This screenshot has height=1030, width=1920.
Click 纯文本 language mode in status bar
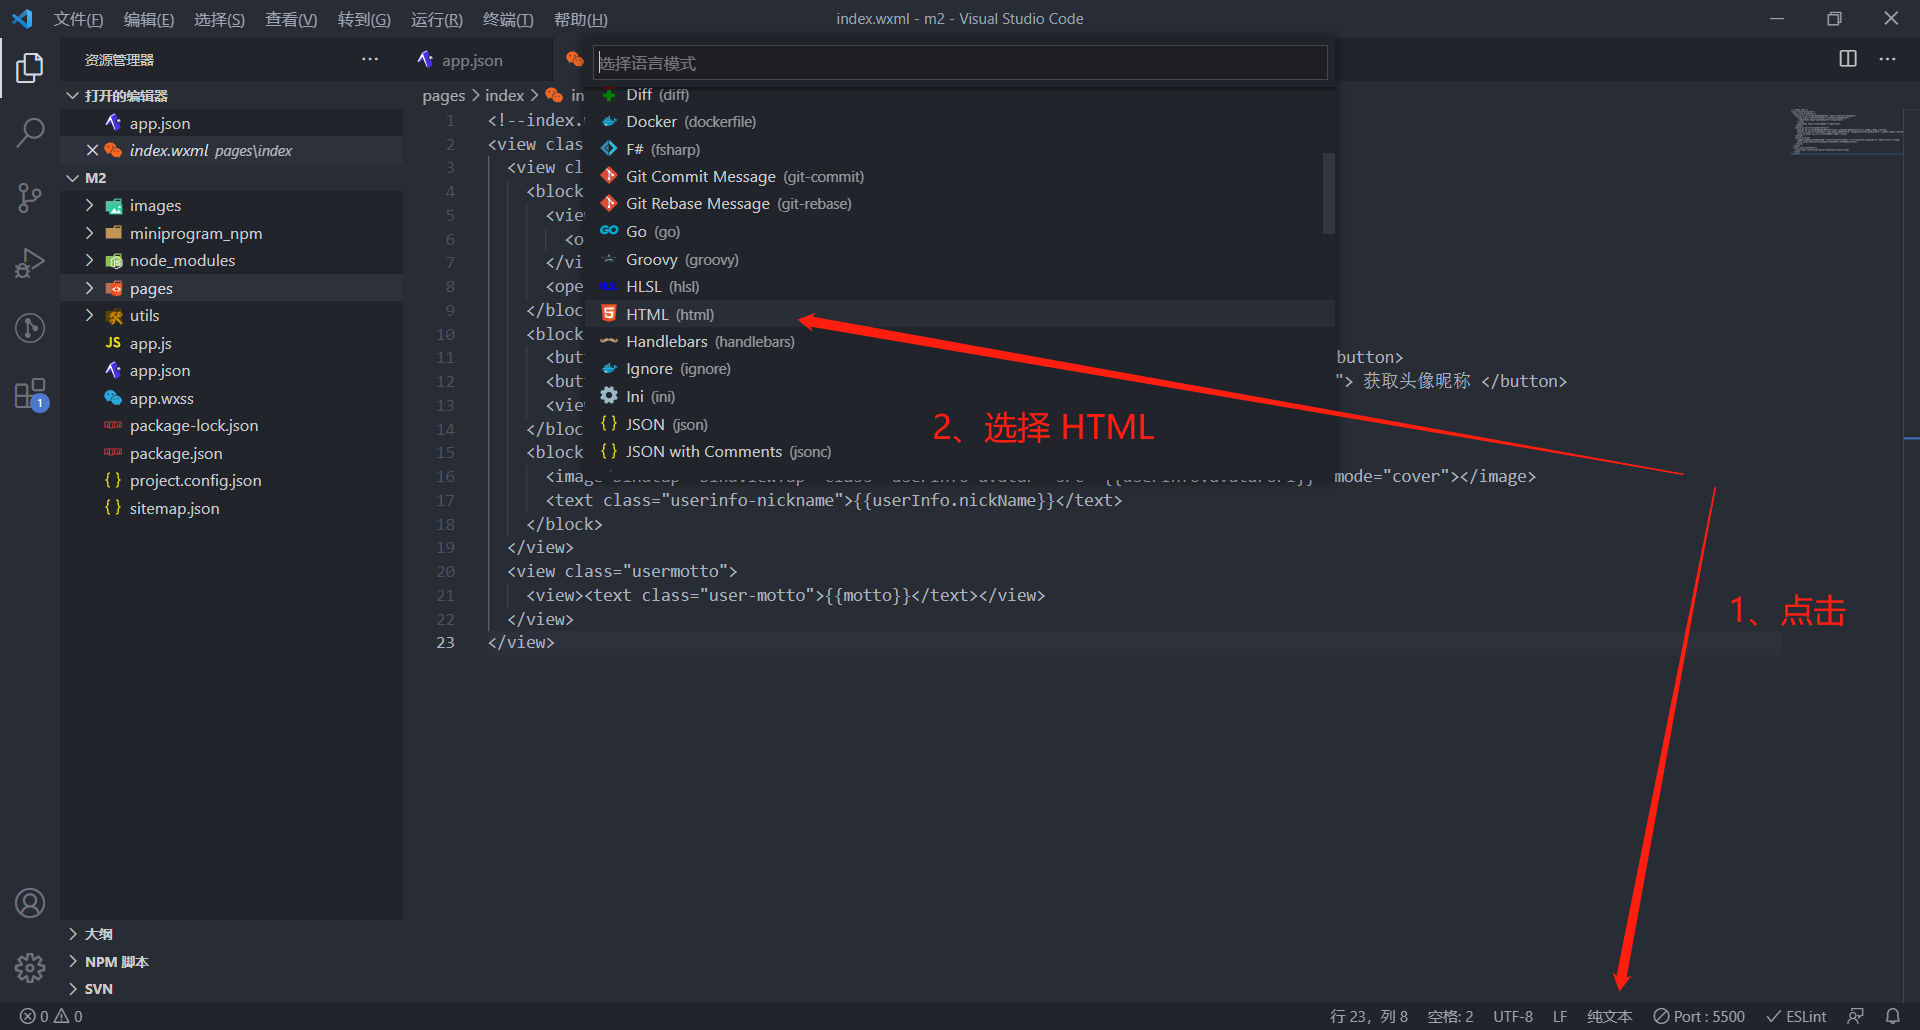tap(1609, 1016)
